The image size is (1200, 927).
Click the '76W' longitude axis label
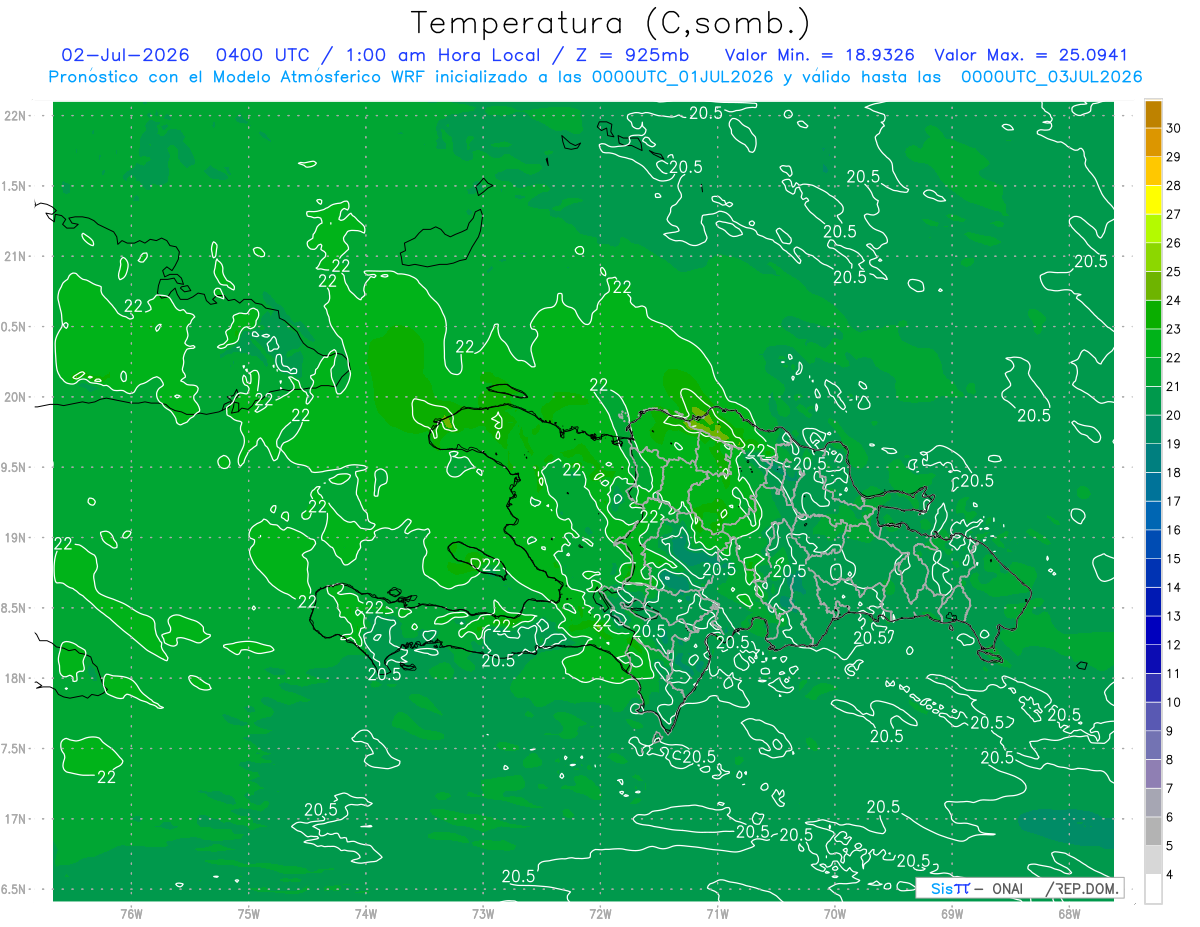(x=131, y=913)
